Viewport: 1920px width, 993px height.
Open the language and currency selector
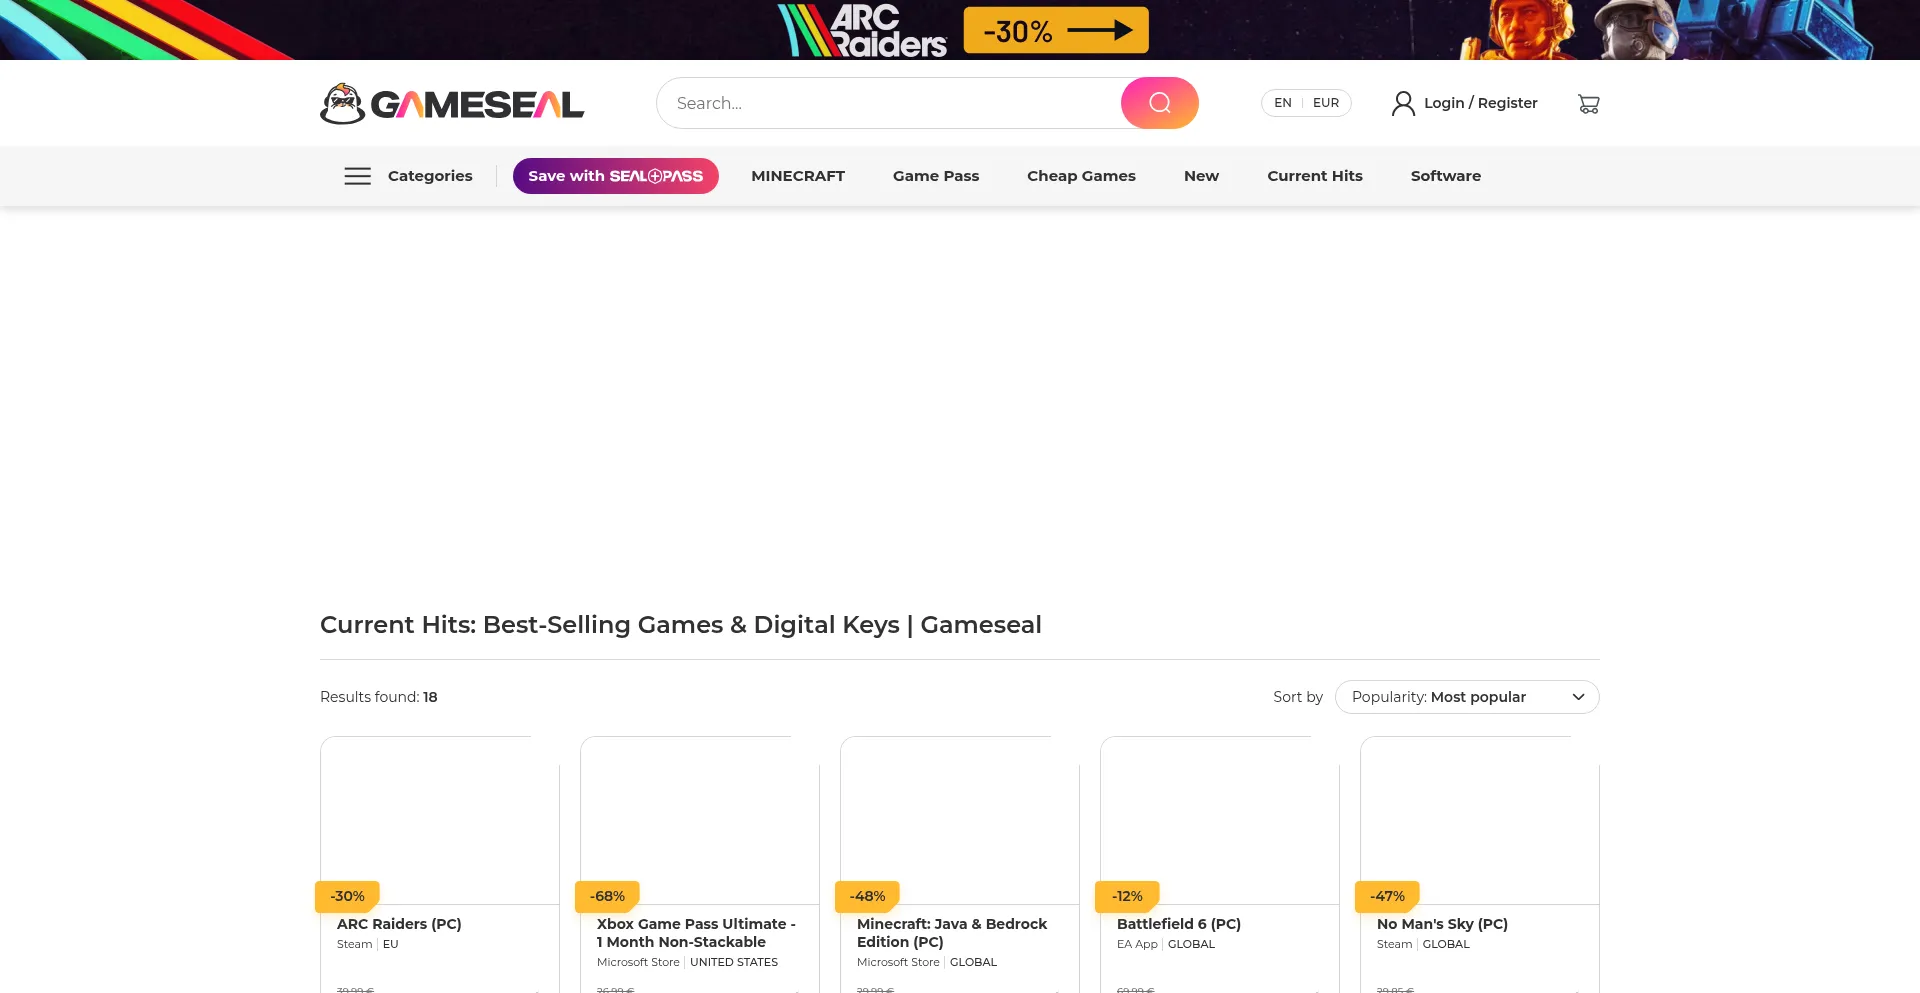point(1305,103)
